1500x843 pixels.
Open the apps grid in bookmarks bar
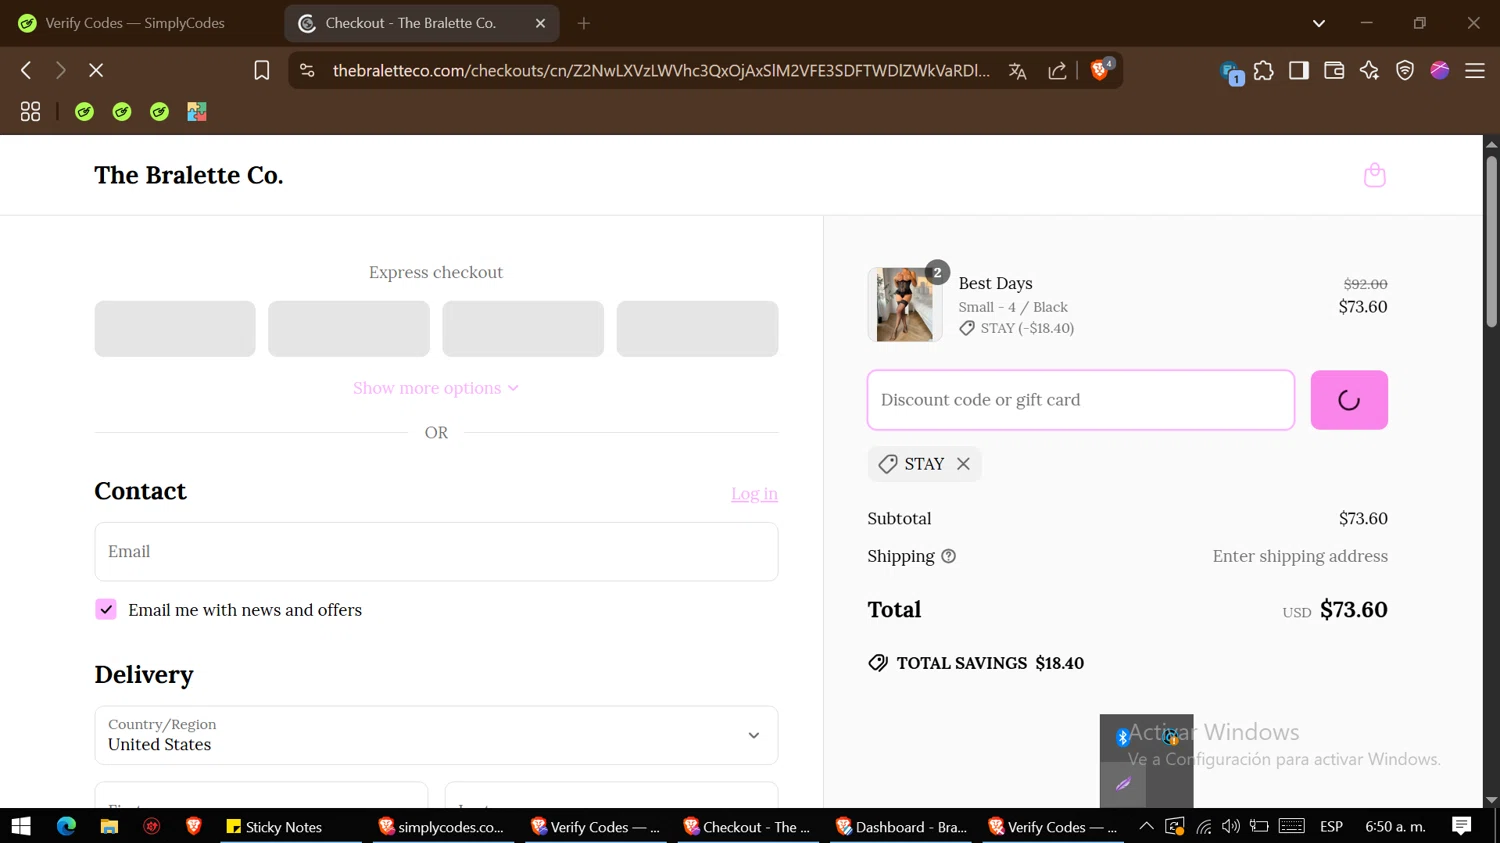click(x=30, y=112)
